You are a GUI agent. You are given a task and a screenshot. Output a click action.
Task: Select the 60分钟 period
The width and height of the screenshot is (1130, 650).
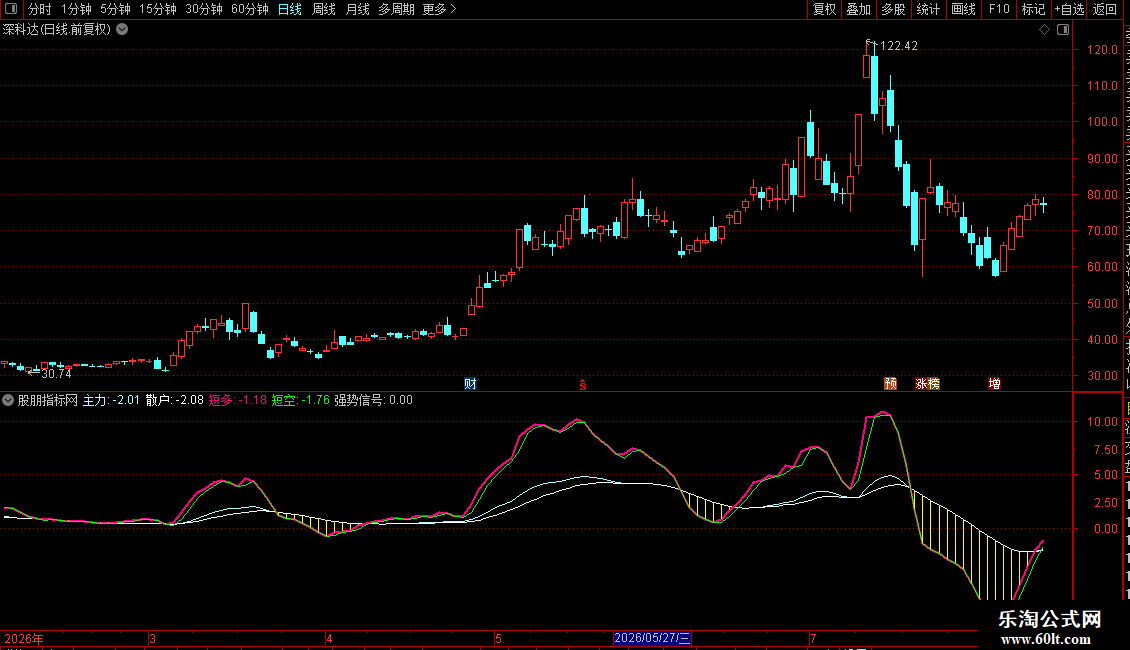coord(249,9)
